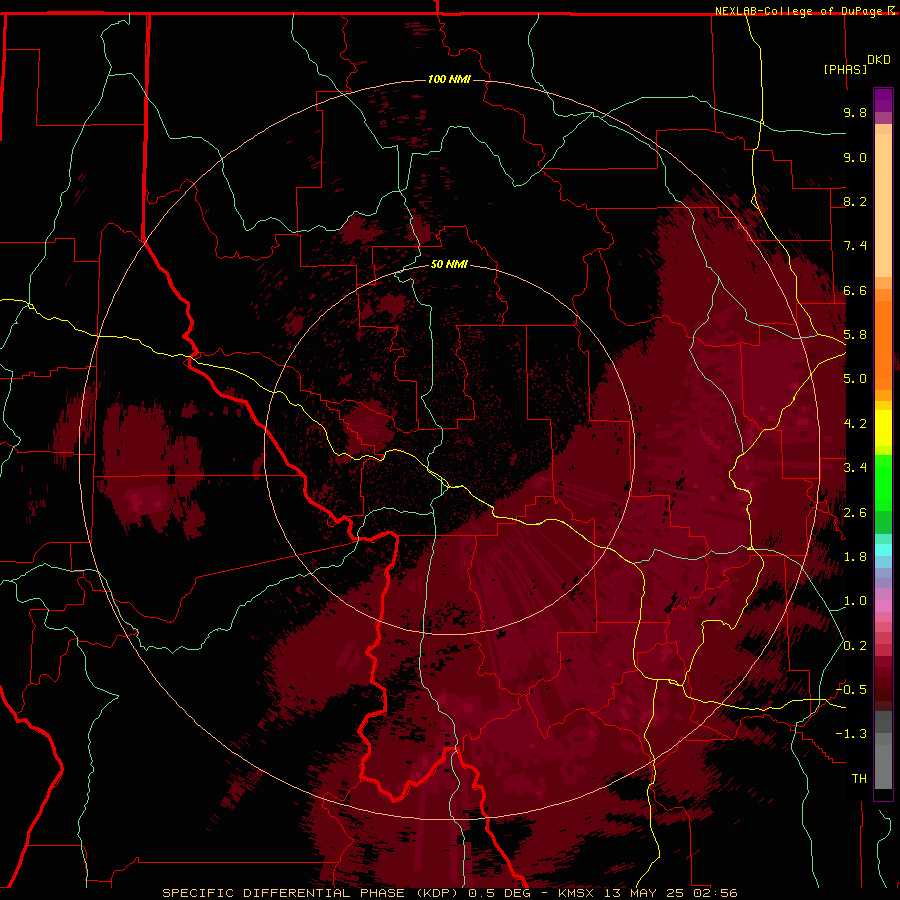This screenshot has width=900, height=900.
Task: Click the 0.2 legend value
Action: point(855,646)
